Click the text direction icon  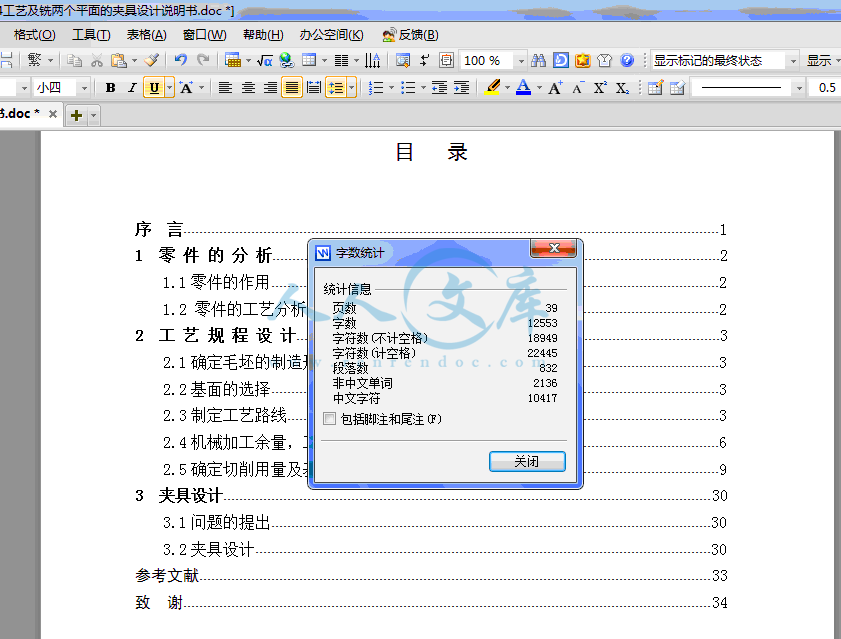click(372, 61)
